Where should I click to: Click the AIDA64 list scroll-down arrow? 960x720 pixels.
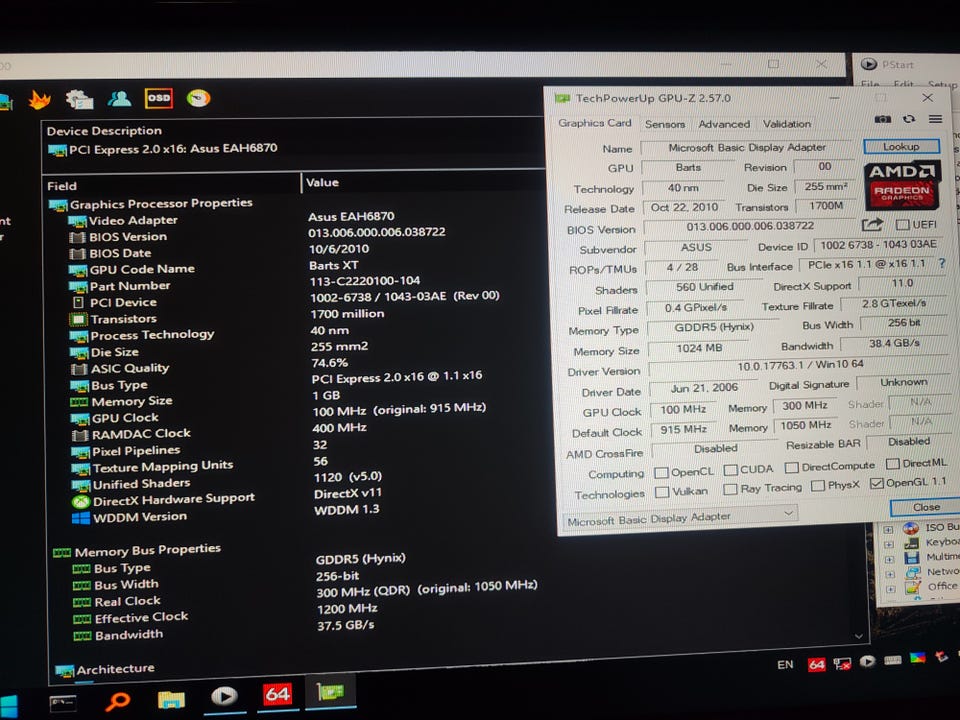[x=859, y=636]
